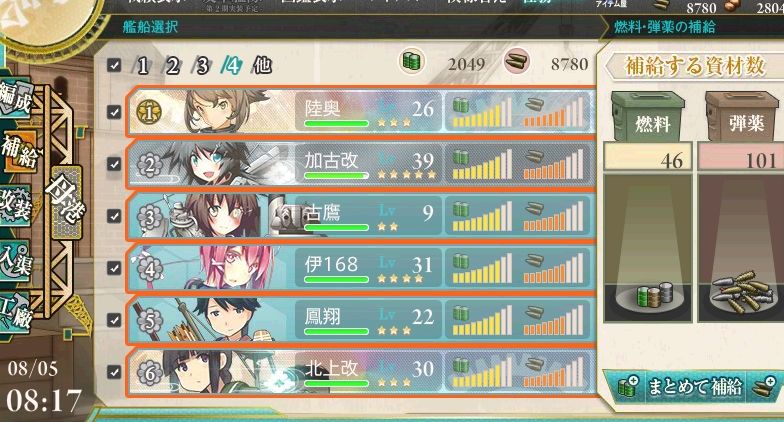This screenshot has width=784, height=422.
Task: Select the 加古改 ship row
Action: pos(361,164)
